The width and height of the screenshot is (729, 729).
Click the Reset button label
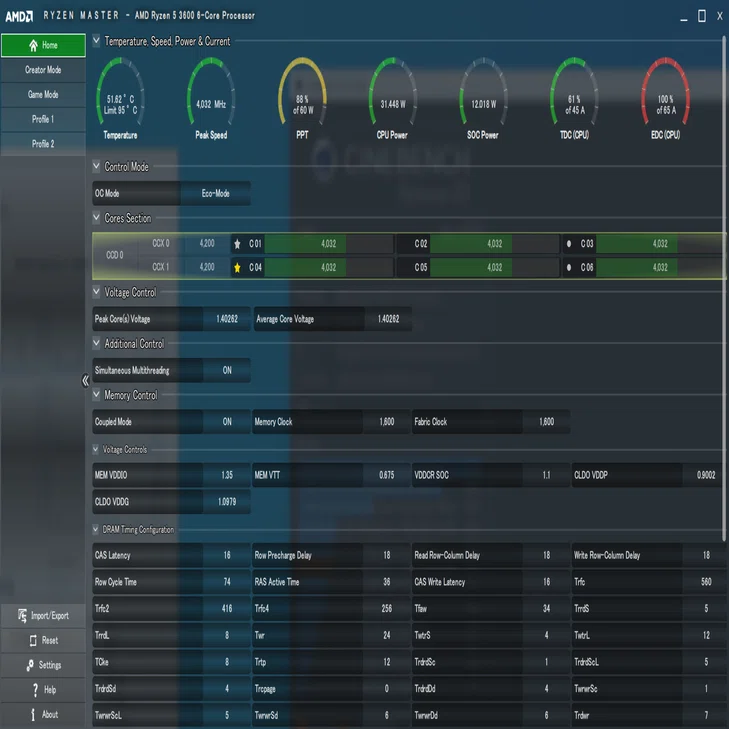pyautogui.click(x=50, y=640)
